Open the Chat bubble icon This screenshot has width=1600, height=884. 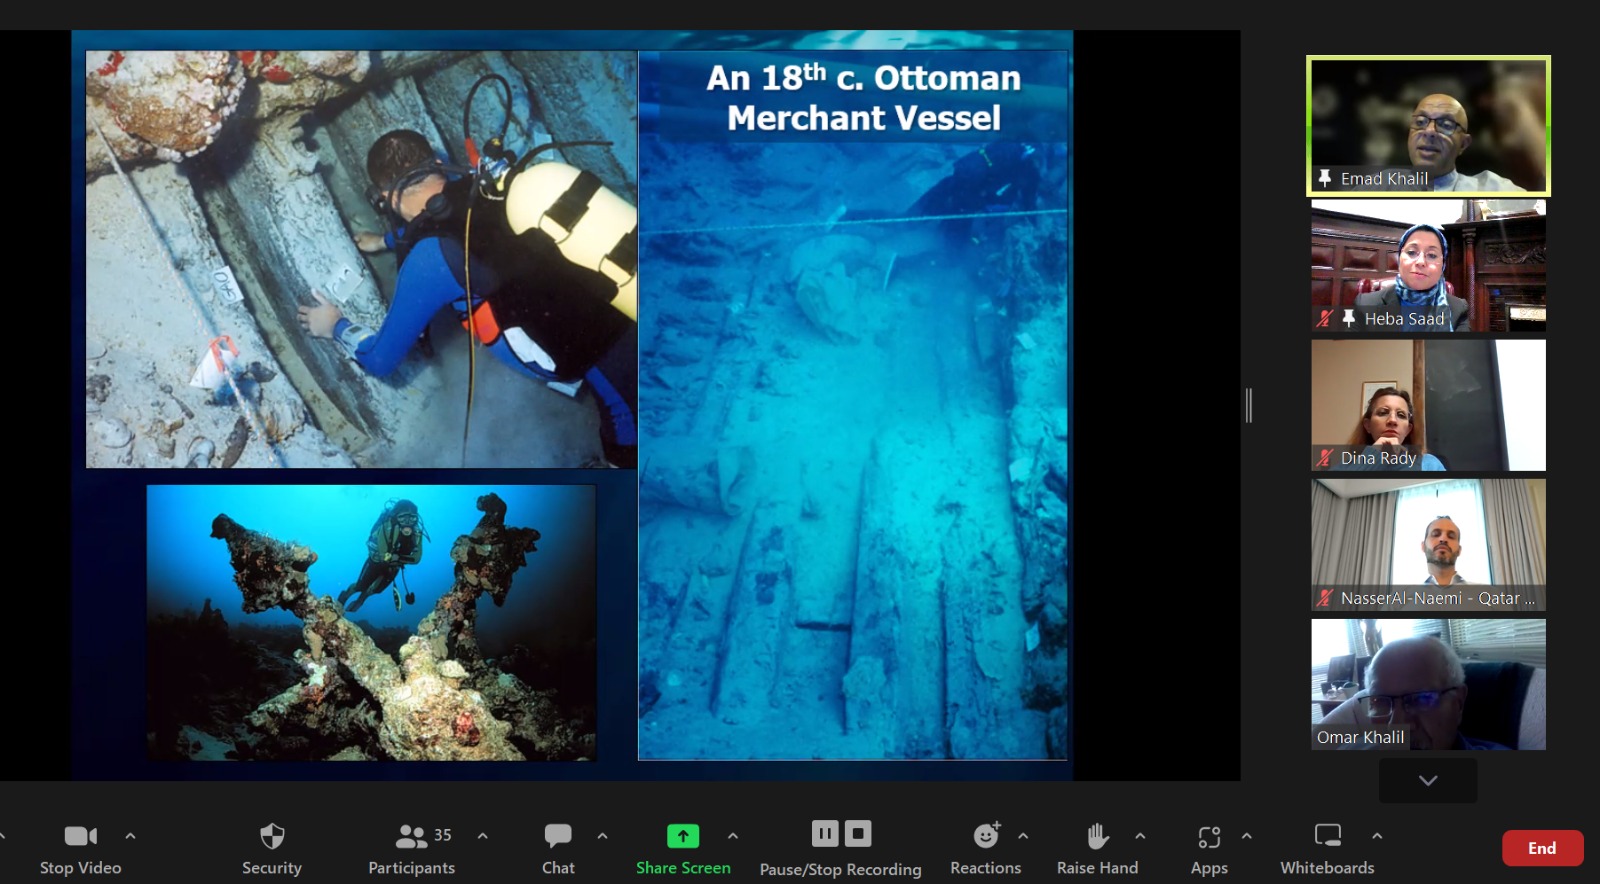click(558, 836)
